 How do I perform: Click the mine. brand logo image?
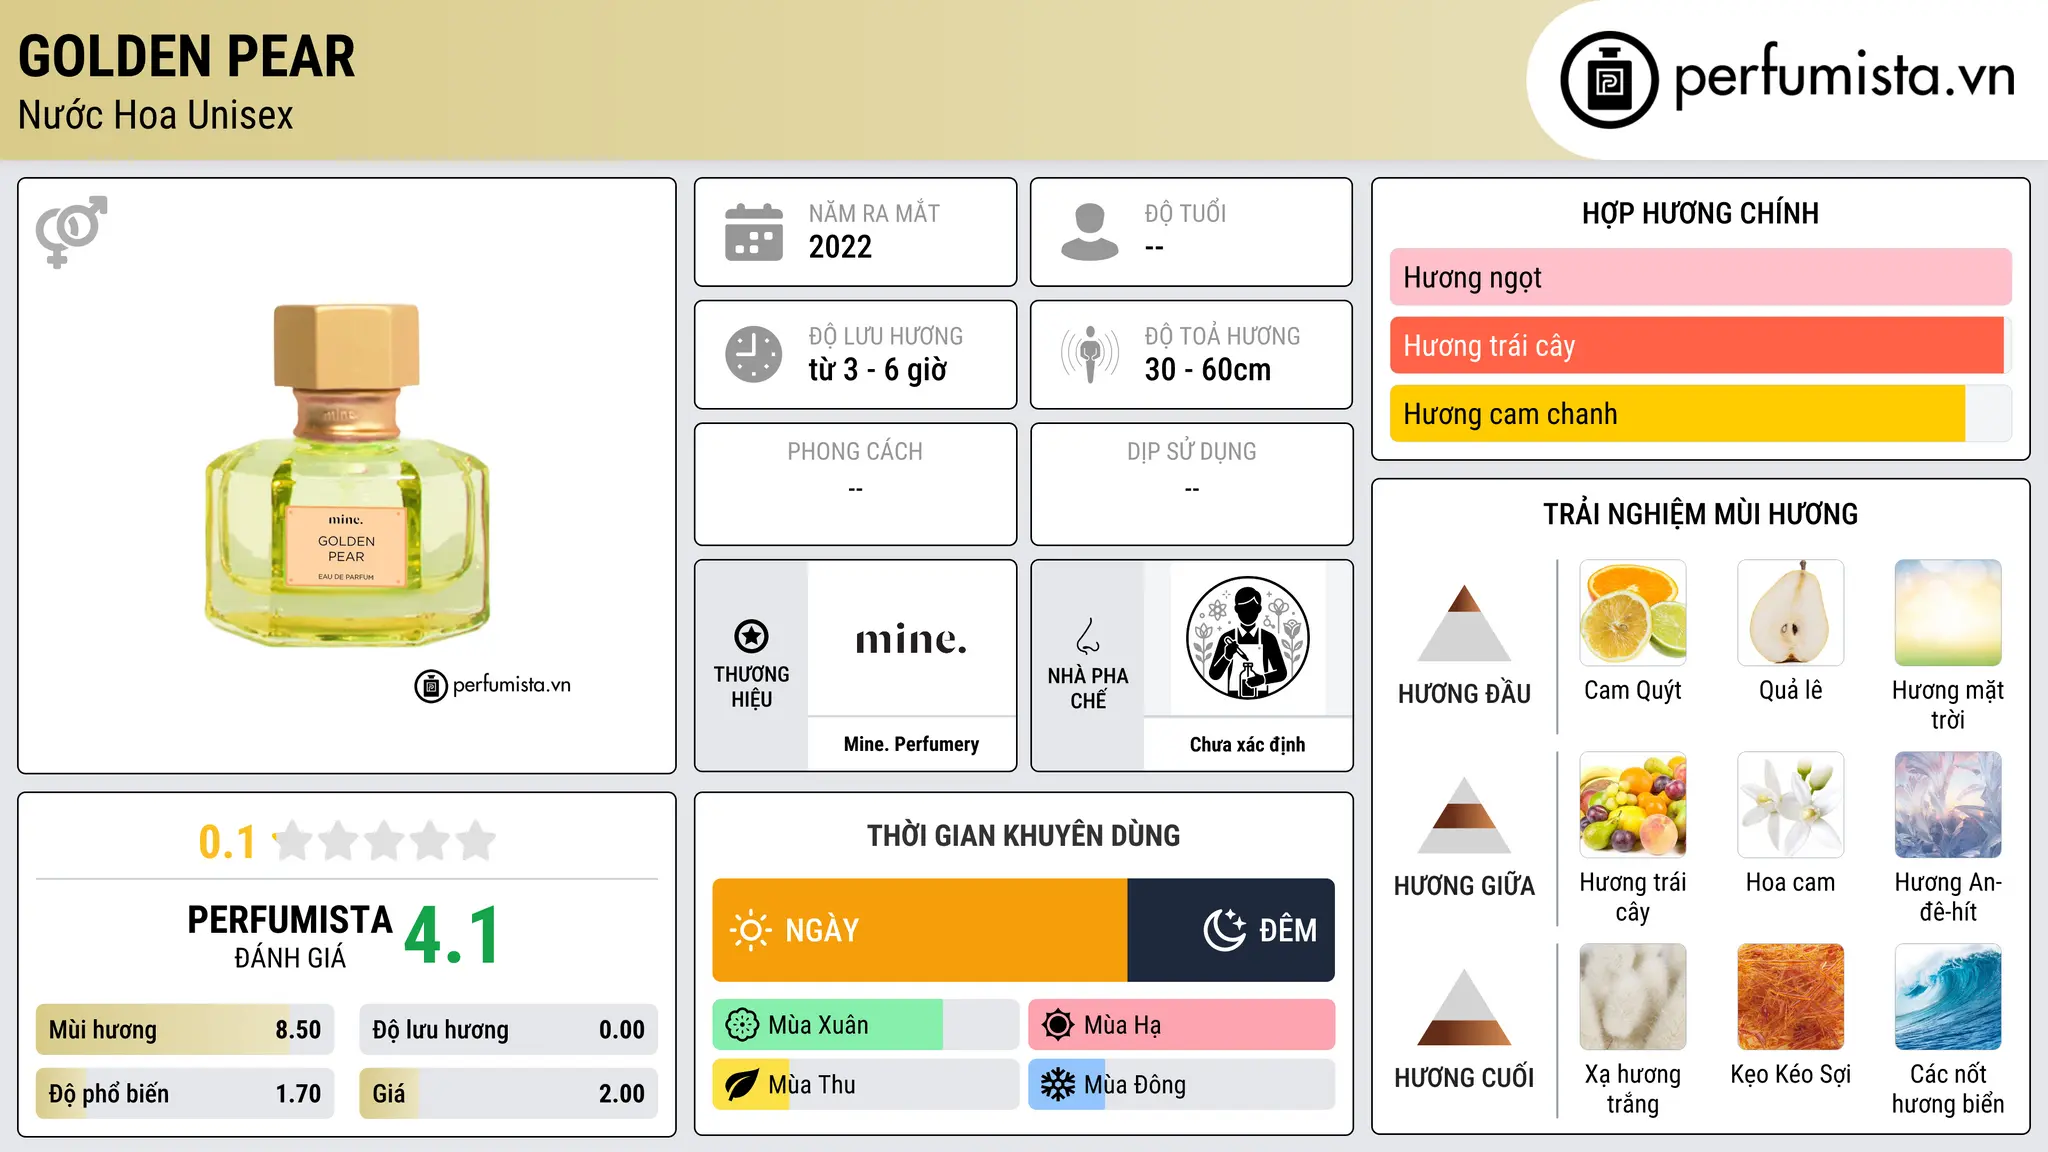(x=911, y=639)
